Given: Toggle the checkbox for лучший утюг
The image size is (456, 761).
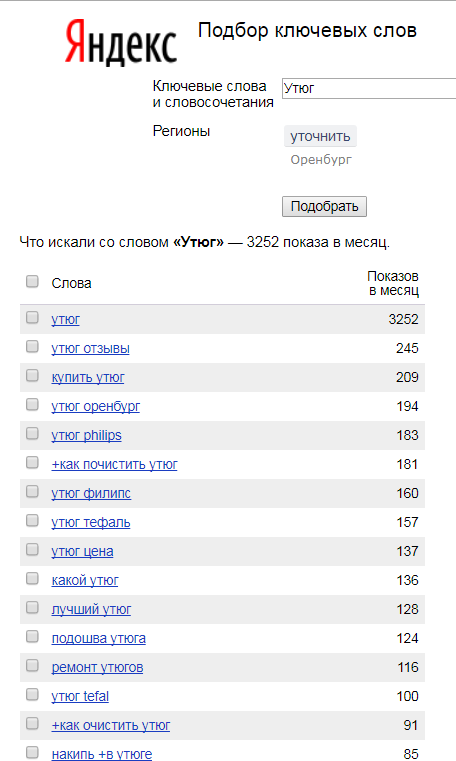Looking at the screenshot, I should pos(32,608).
